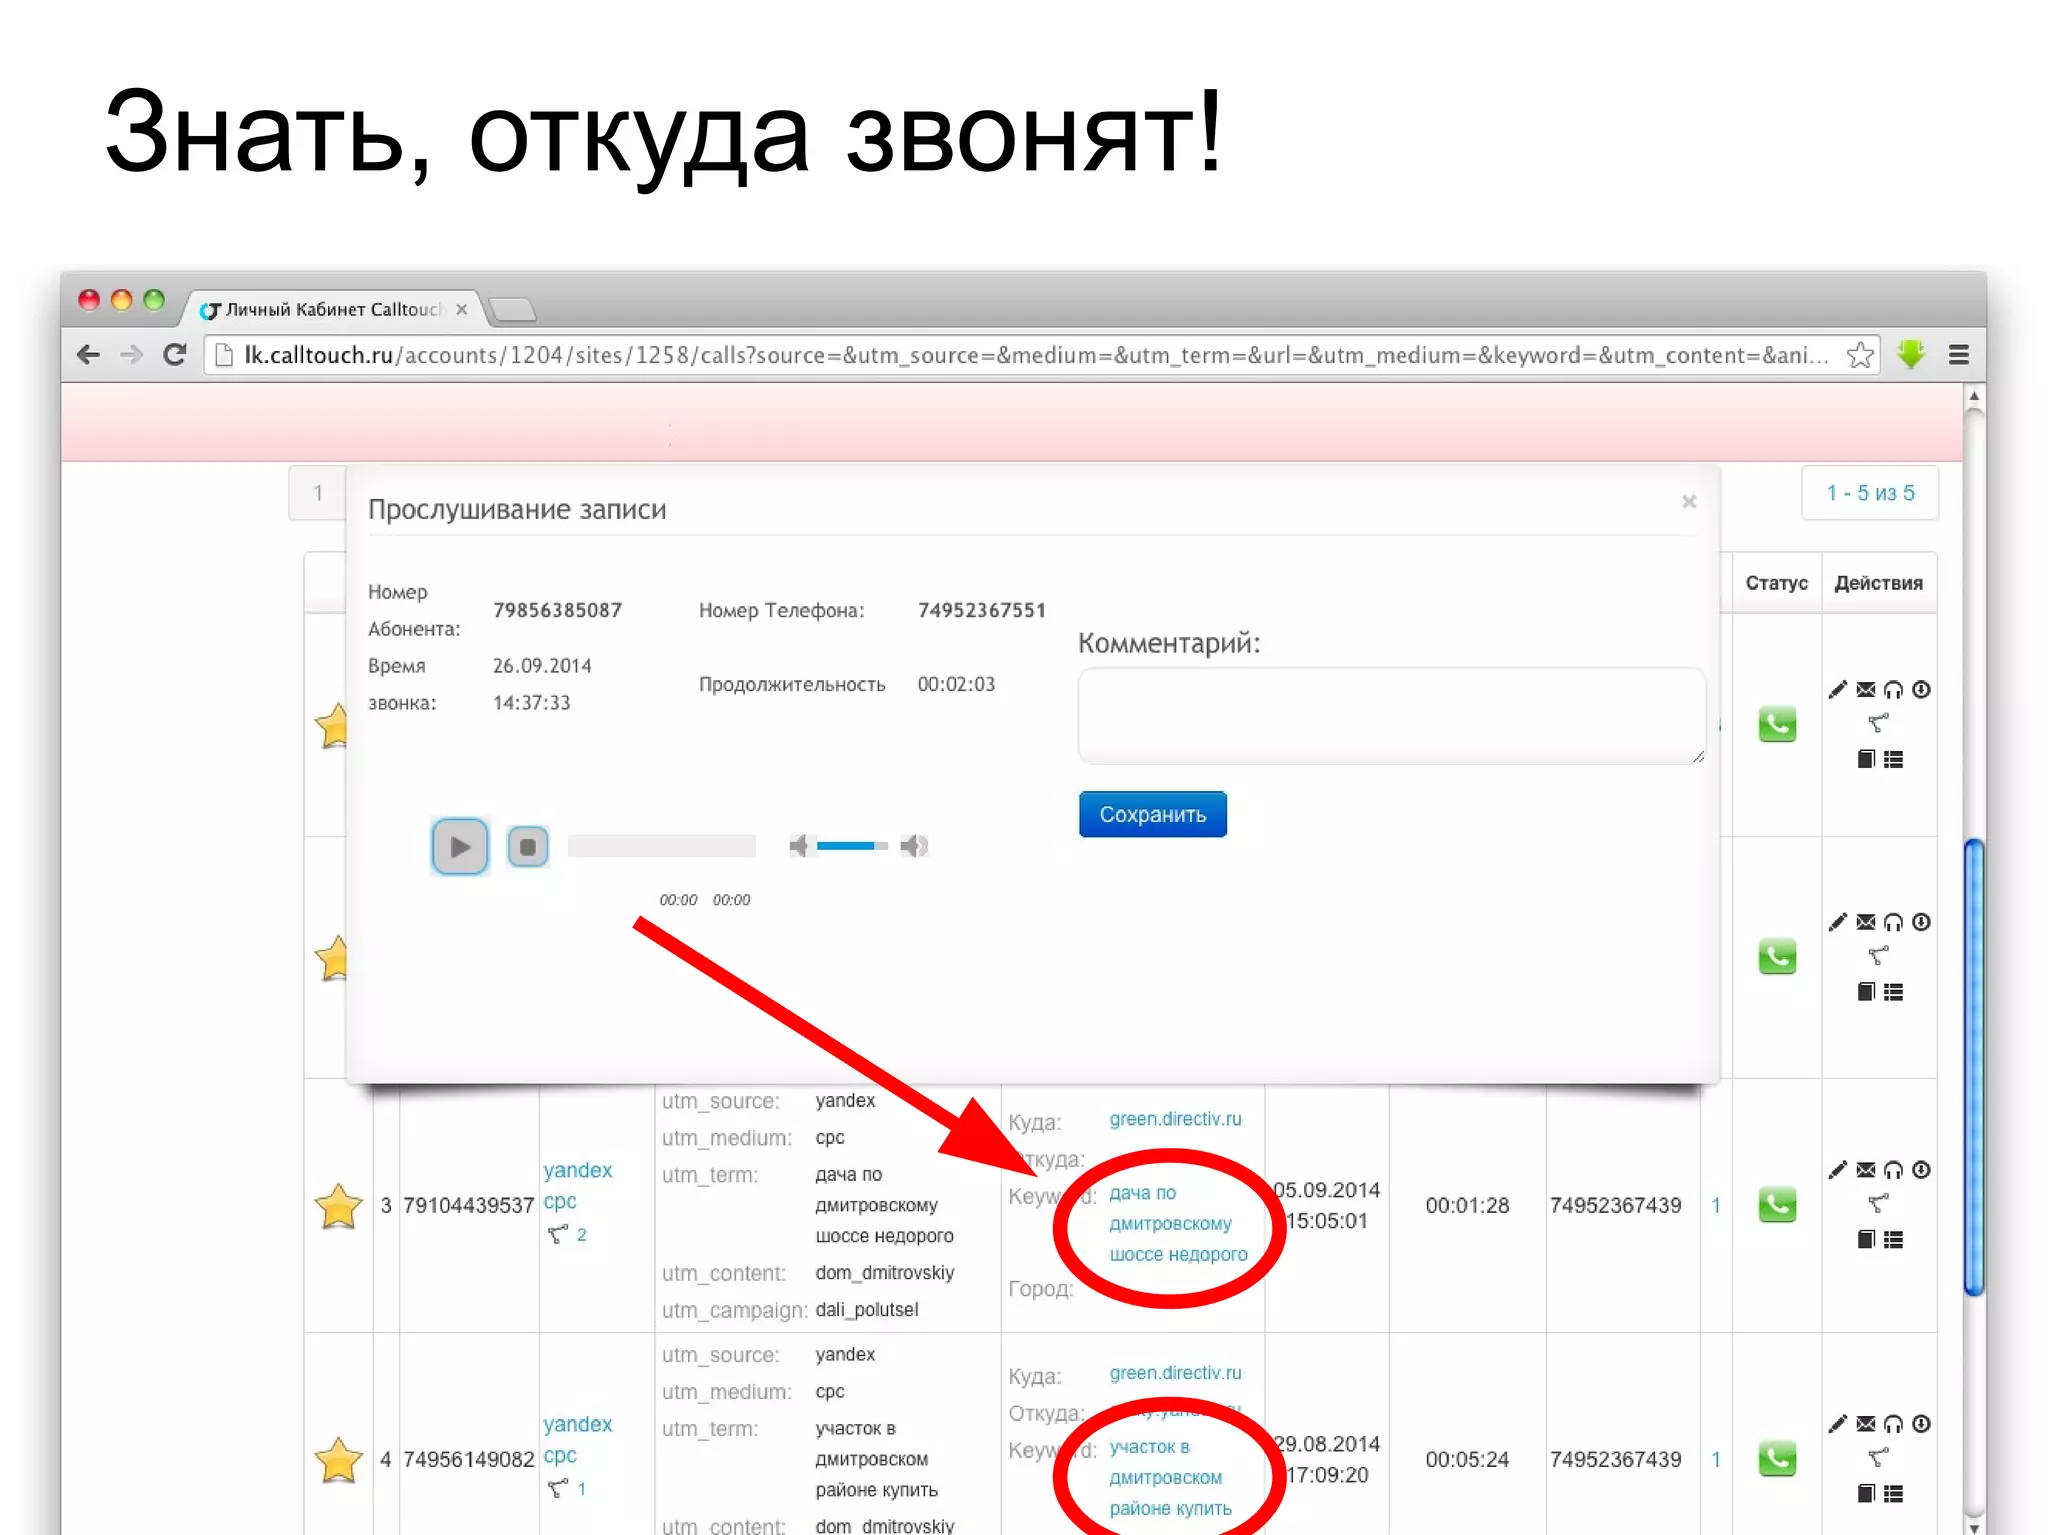Open green.directiv.ru link in the 79104439537 row
This screenshot has height=1535, width=2048.
[1175, 1118]
